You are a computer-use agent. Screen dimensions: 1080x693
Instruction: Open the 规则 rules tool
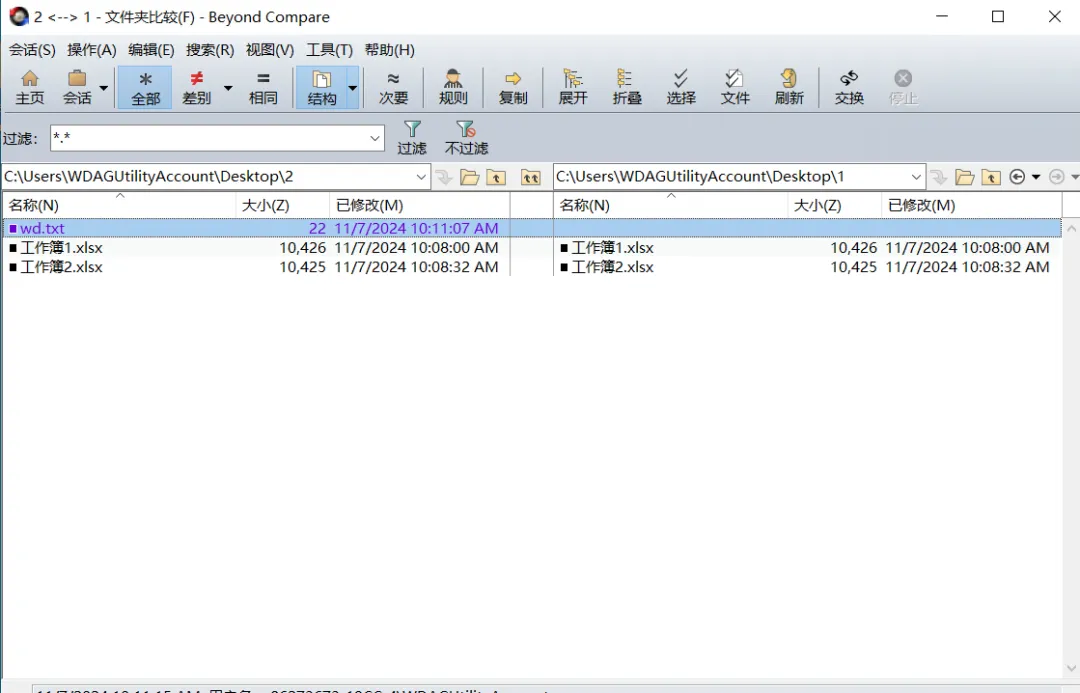pyautogui.click(x=453, y=87)
